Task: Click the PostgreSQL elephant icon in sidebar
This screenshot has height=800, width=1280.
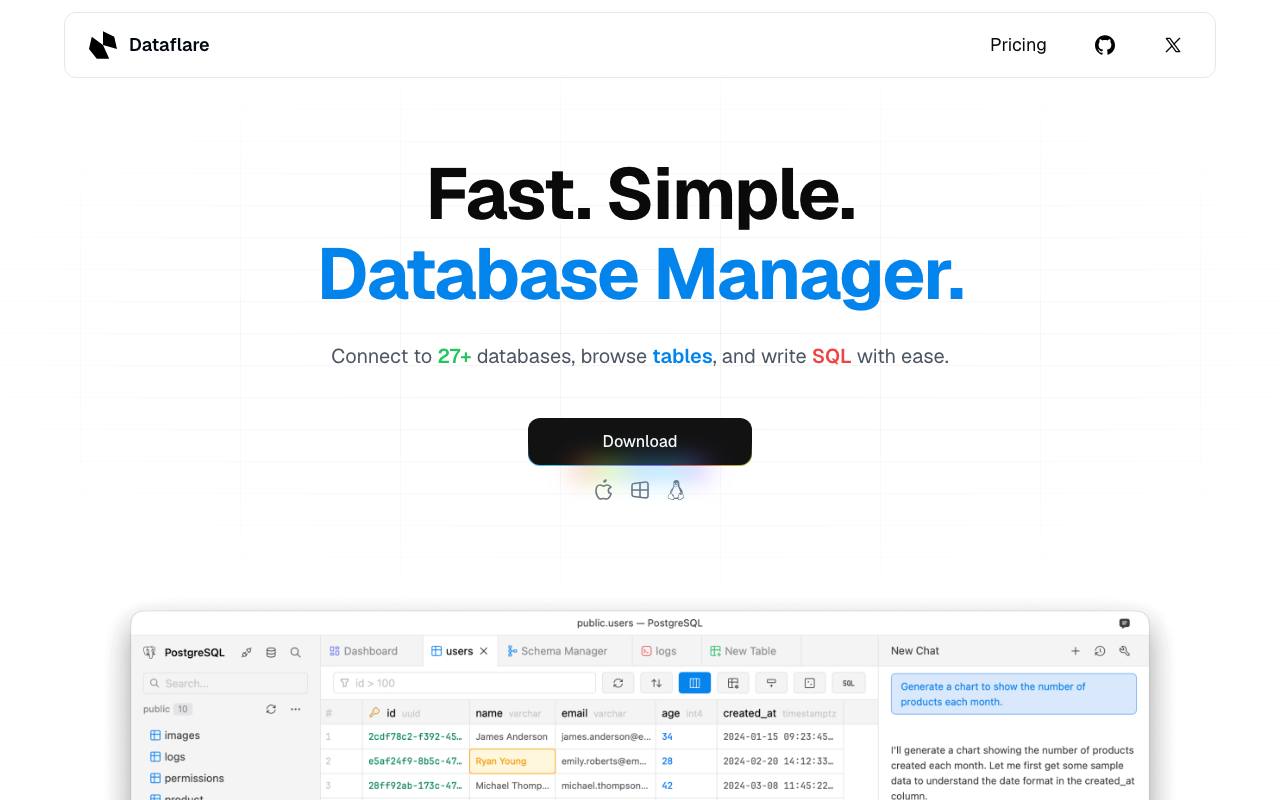Action: pyautogui.click(x=150, y=652)
